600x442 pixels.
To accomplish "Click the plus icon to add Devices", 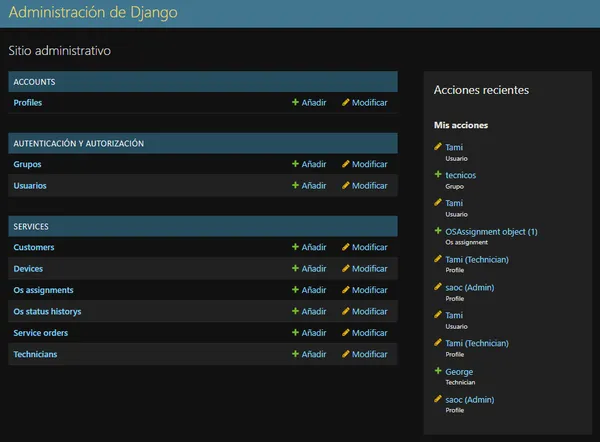I will click(295, 268).
